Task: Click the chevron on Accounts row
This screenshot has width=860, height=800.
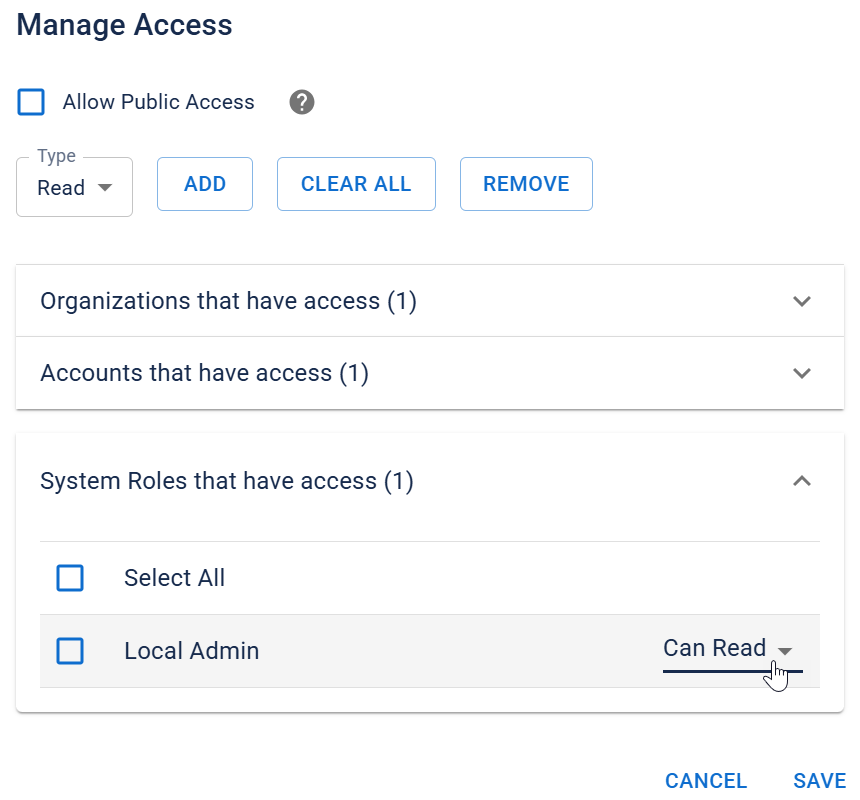Action: tap(801, 373)
